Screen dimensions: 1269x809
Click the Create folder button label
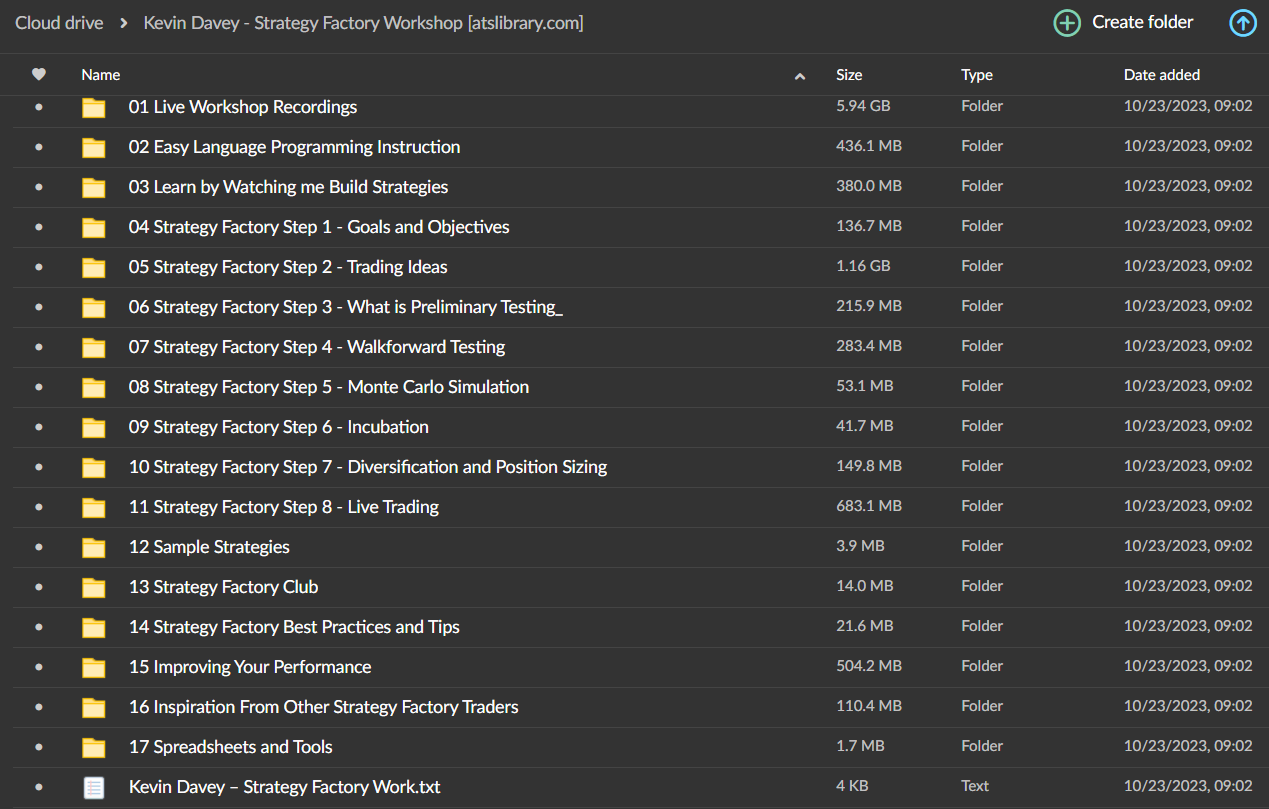point(1142,22)
